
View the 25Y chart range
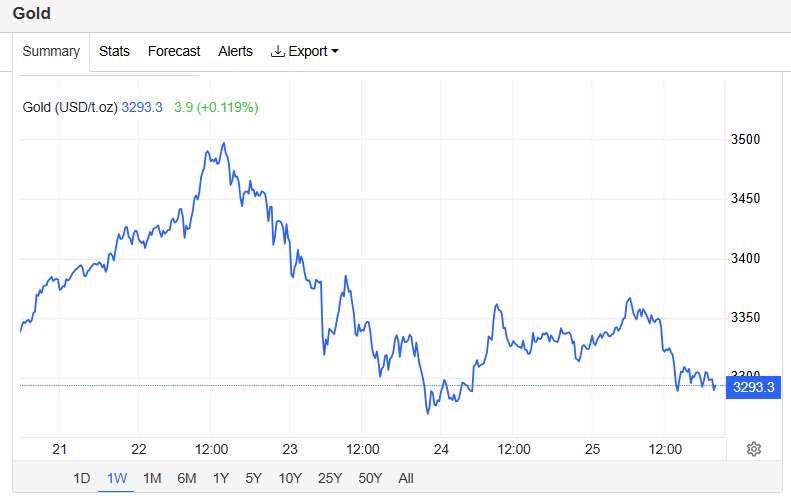pyautogui.click(x=329, y=478)
